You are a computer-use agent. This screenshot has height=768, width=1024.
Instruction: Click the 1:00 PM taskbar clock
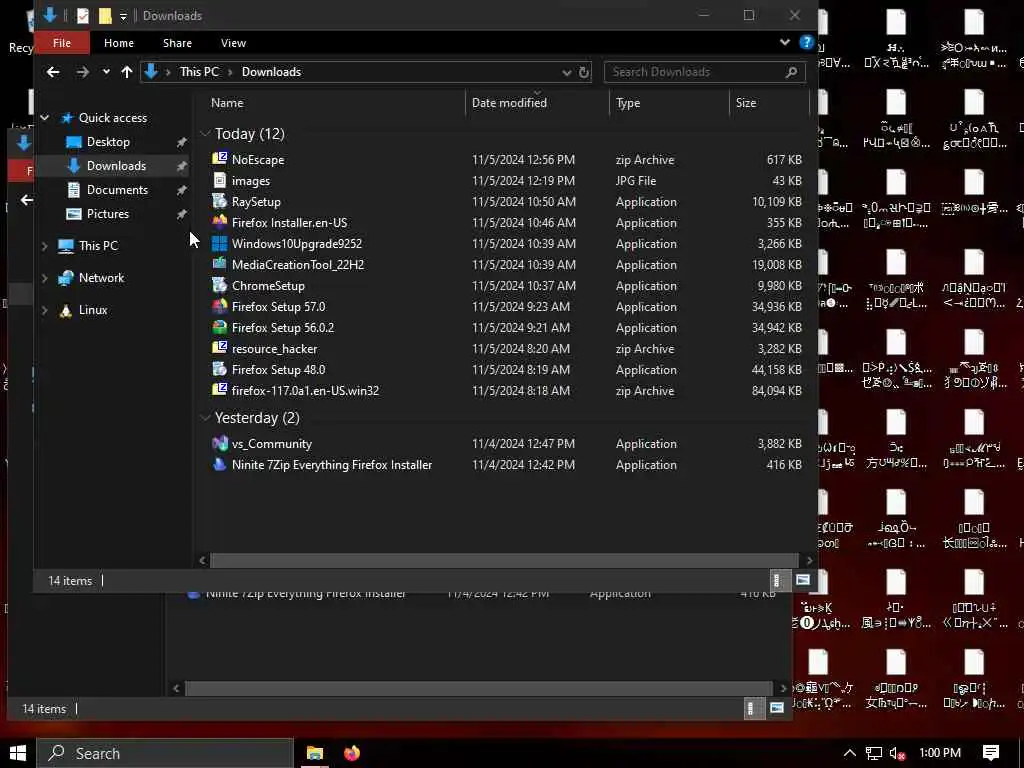click(x=939, y=753)
